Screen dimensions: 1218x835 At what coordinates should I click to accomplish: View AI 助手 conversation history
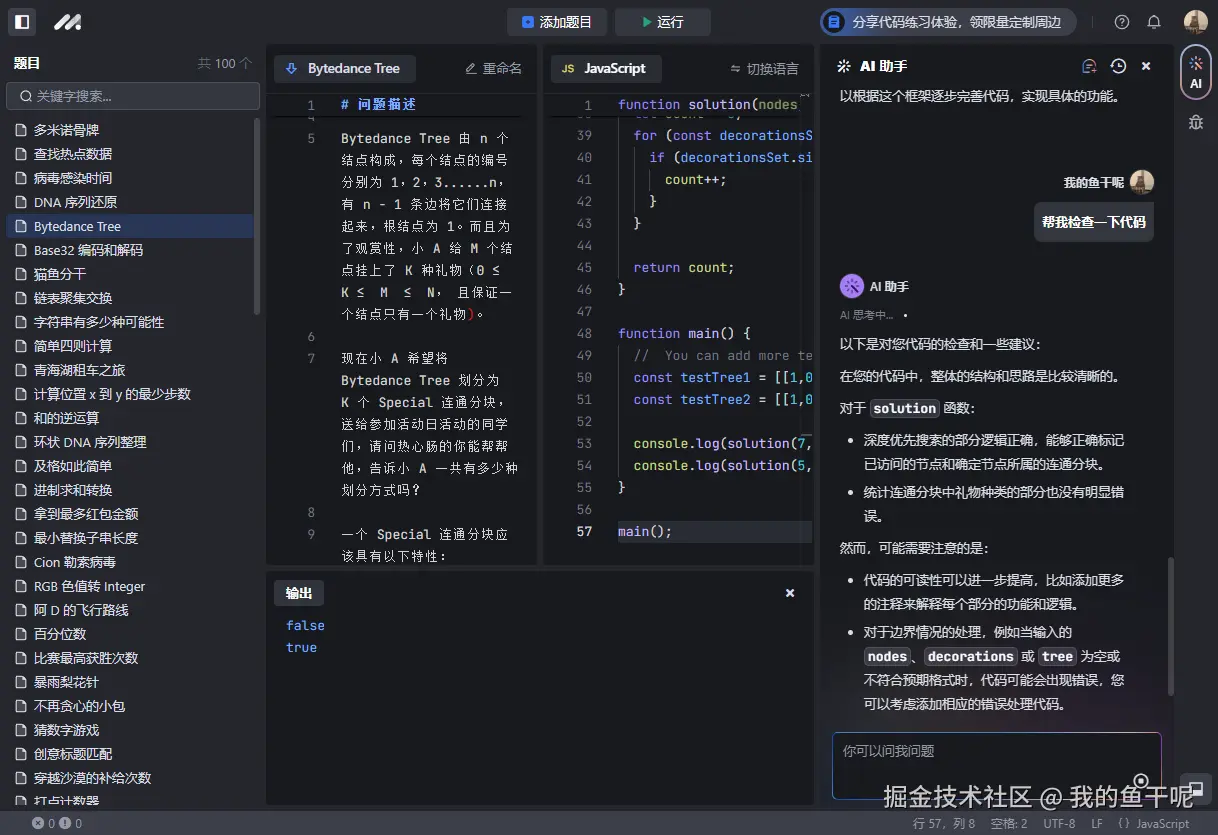(x=1117, y=66)
